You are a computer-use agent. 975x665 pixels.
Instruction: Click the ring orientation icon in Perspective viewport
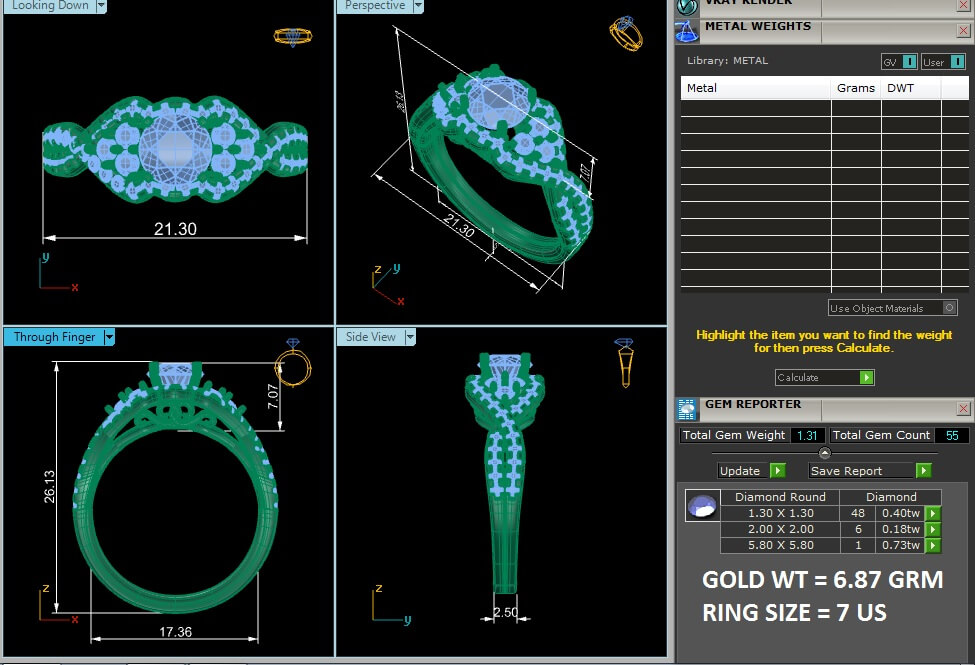[x=626, y=33]
